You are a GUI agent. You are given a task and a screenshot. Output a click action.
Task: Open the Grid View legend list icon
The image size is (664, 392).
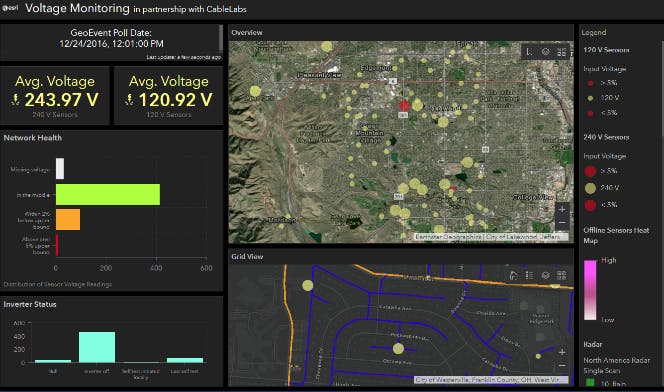click(x=529, y=276)
